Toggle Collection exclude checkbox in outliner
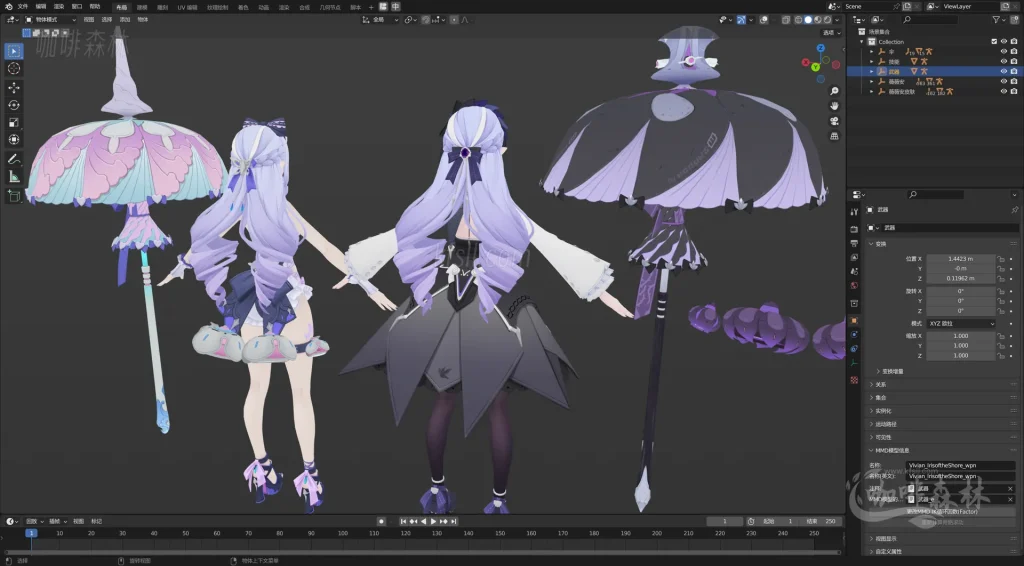The width and height of the screenshot is (1024, 566). point(994,41)
